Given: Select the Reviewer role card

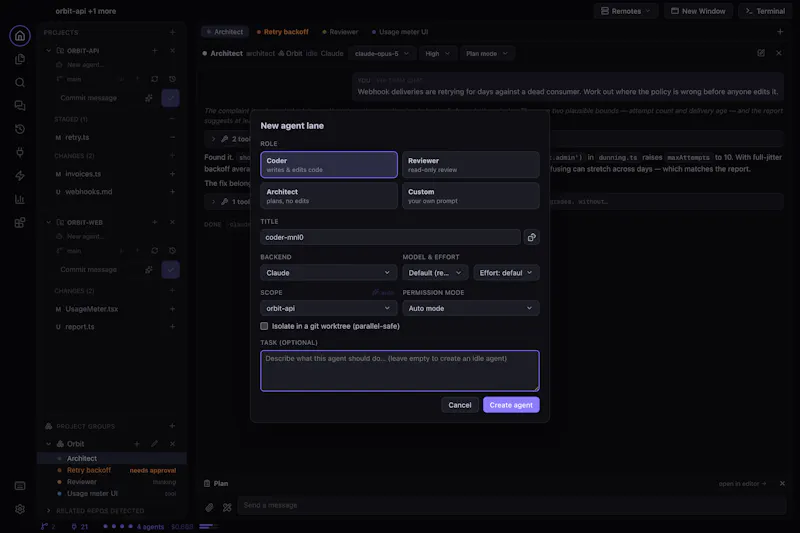Looking at the screenshot, I should [x=470, y=164].
